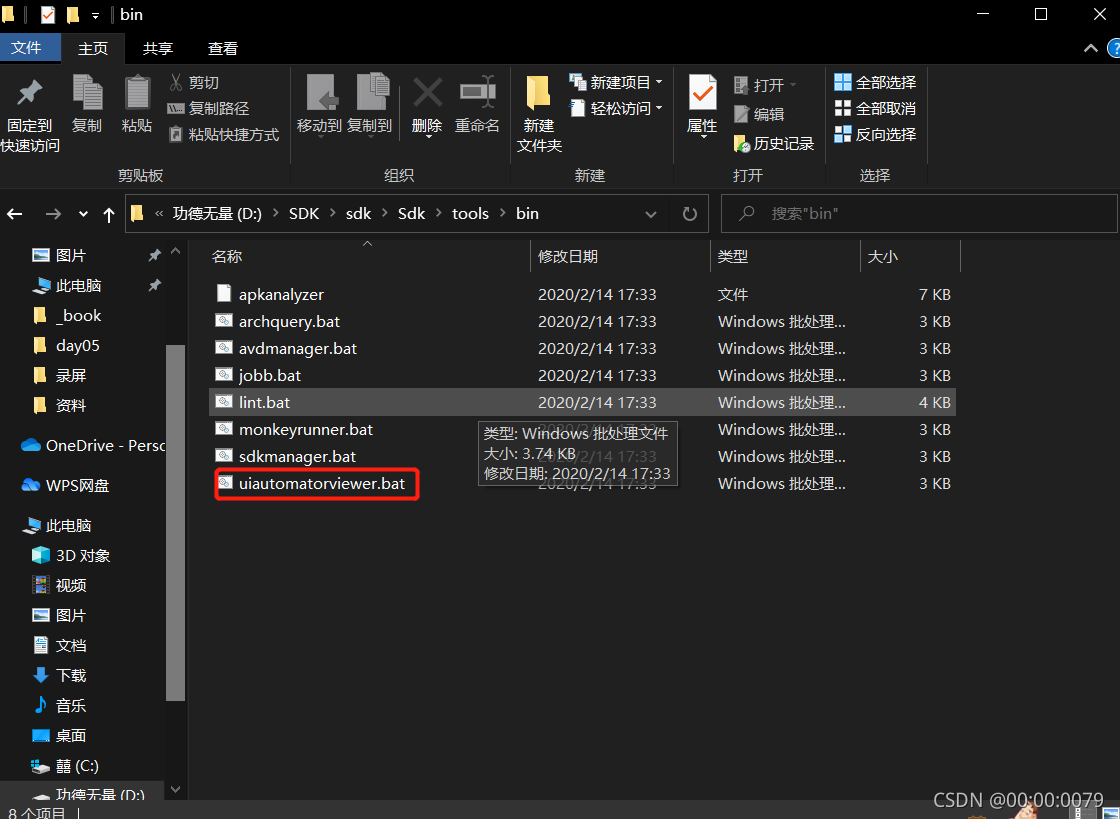The height and width of the screenshot is (819, 1120).
Task: Click the Copy ribbon icon
Action: coord(87,105)
